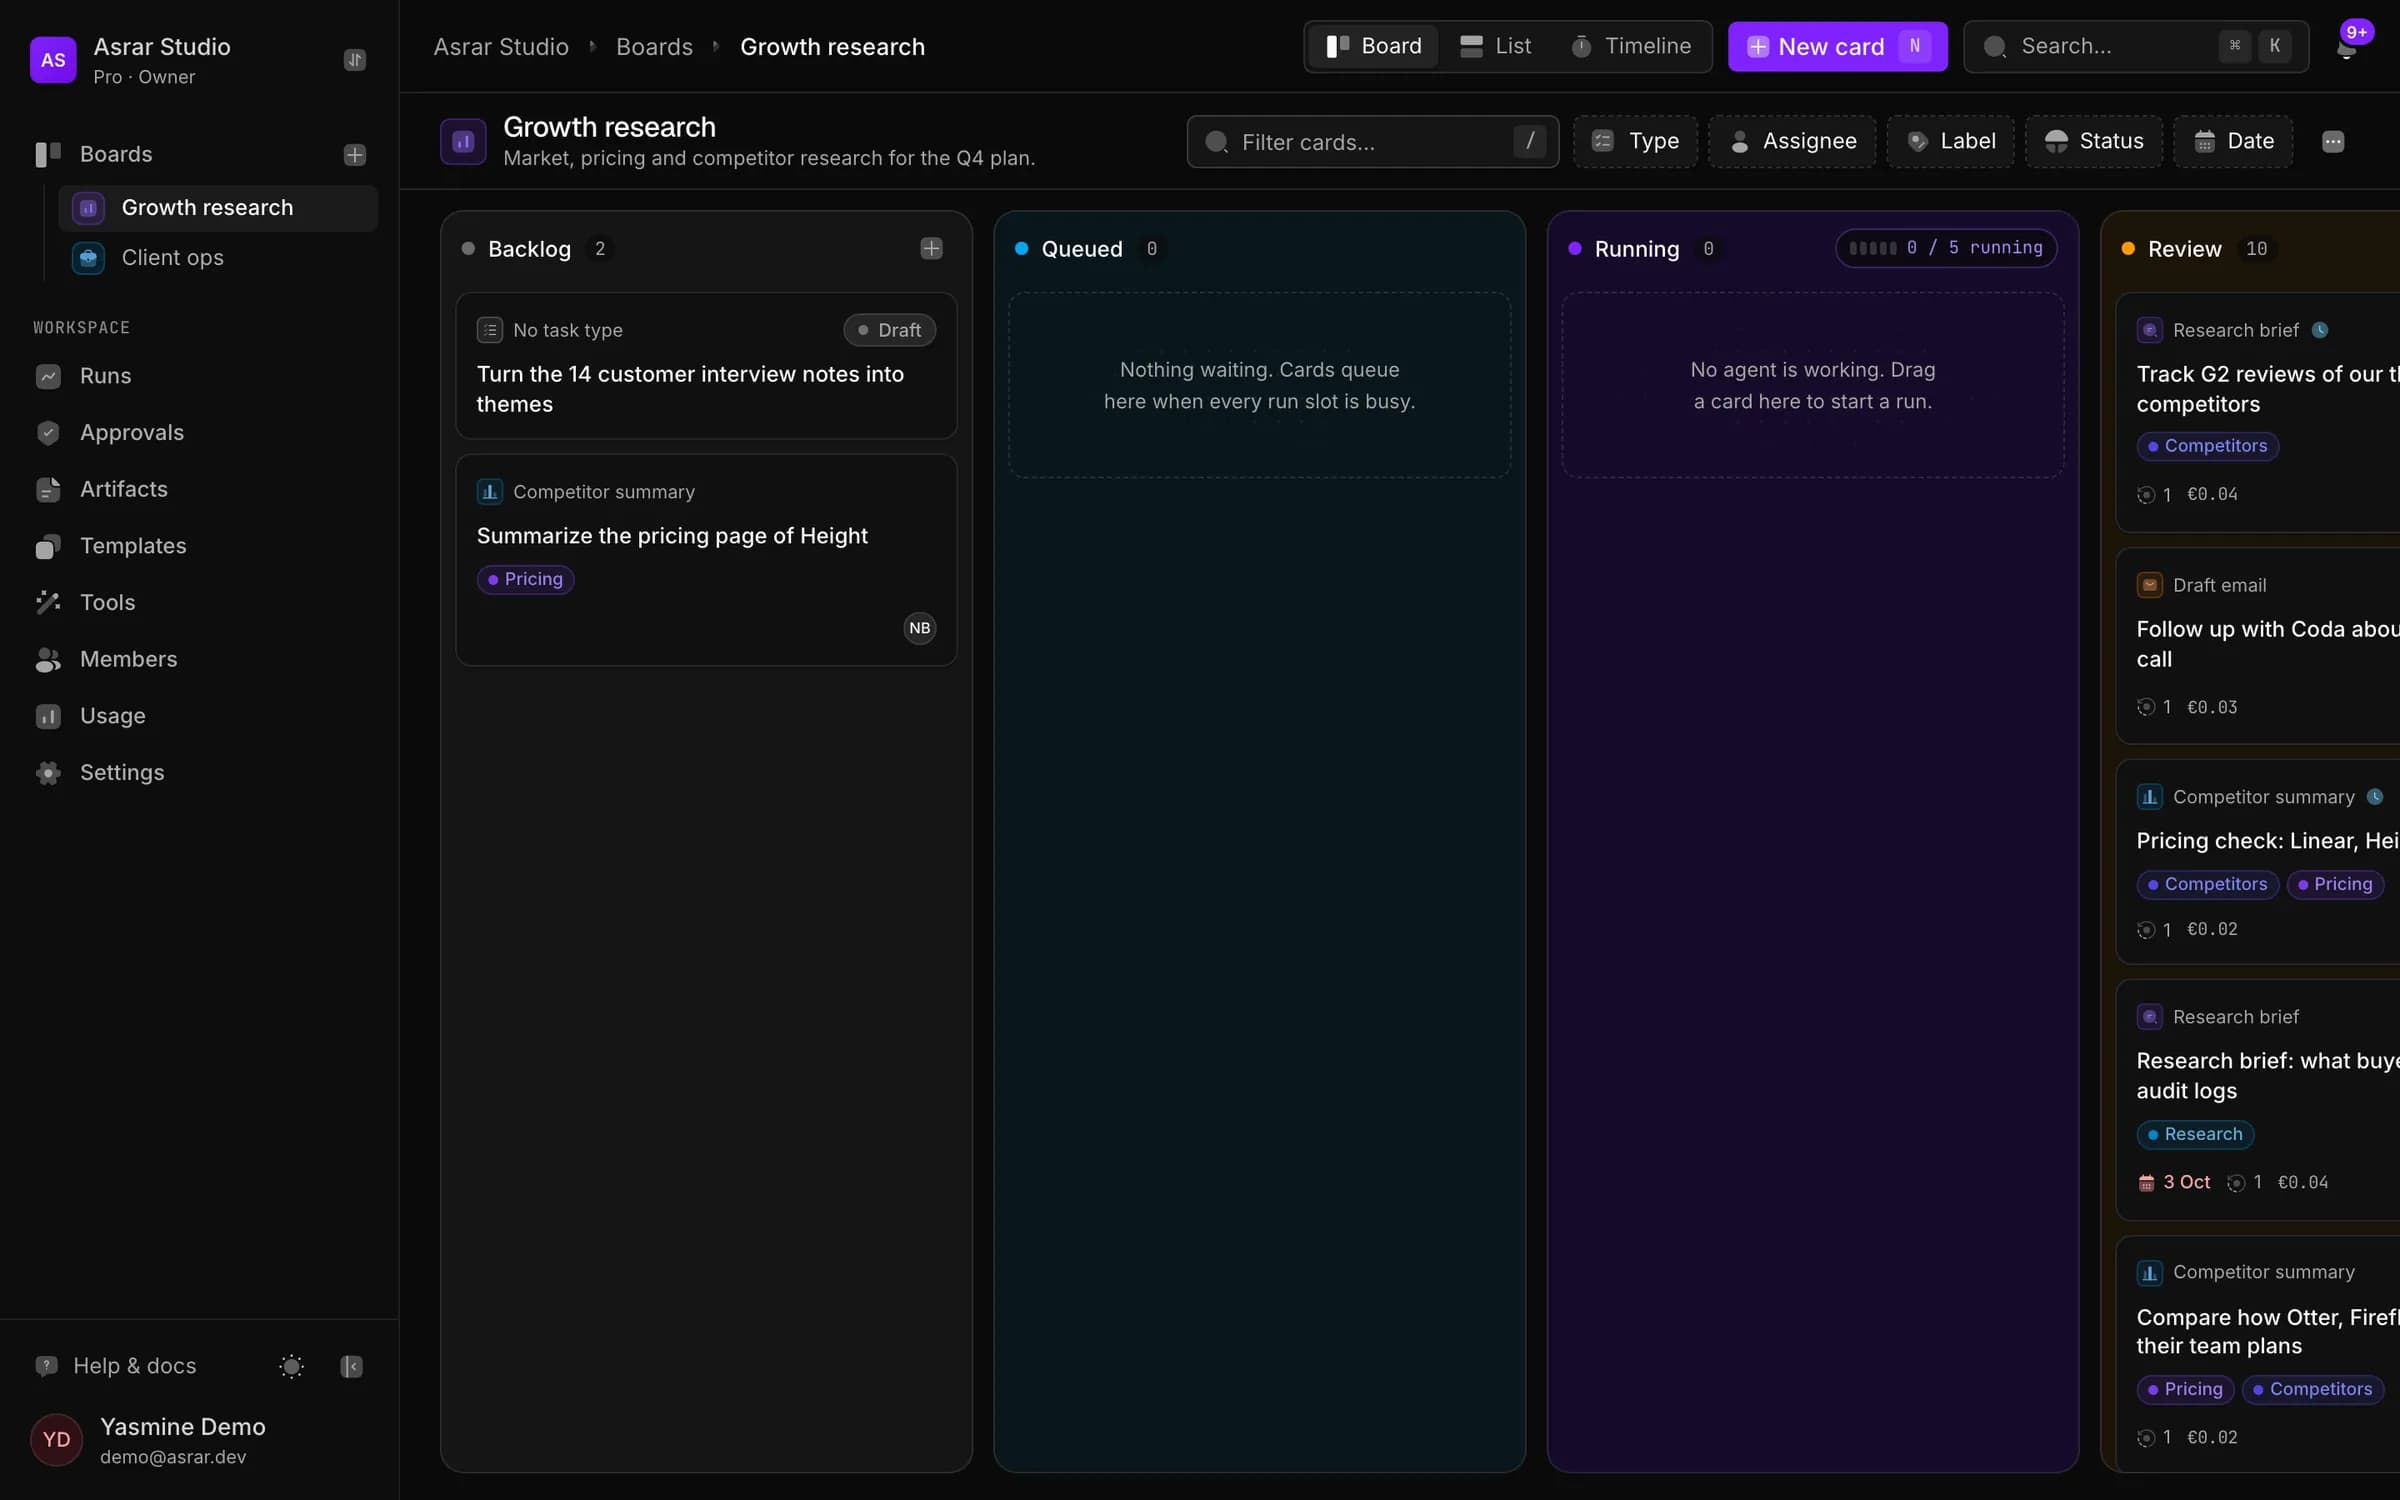Image resolution: width=2400 pixels, height=1500 pixels.
Task: Open the Label filter dropdown
Action: pyautogui.click(x=1950, y=142)
